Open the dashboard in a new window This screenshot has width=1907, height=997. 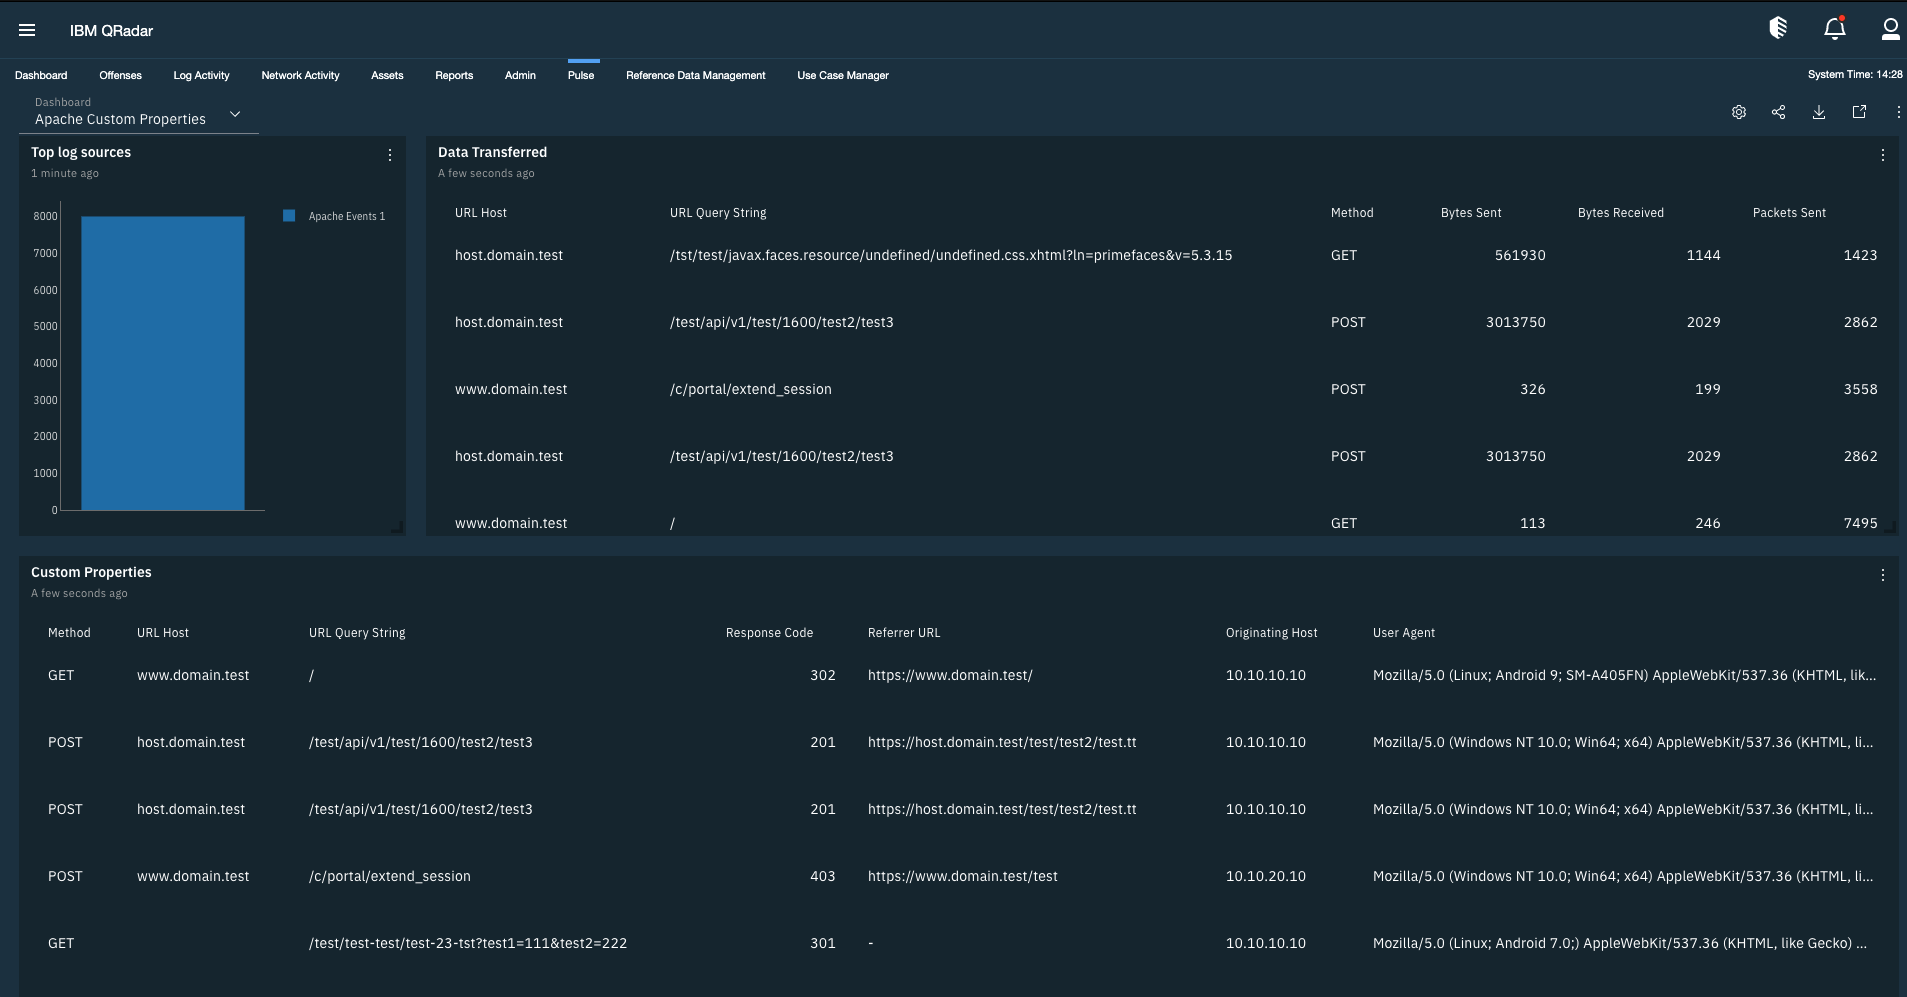click(x=1859, y=112)
